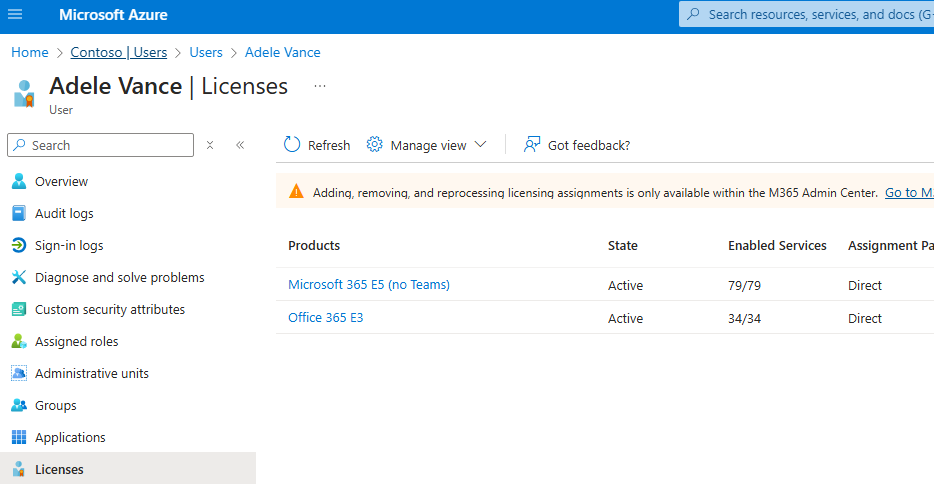Viewport: 934px width, 493px height.
Task: Click Direct assignment for Office 365 E3
Action: [864, 318]
